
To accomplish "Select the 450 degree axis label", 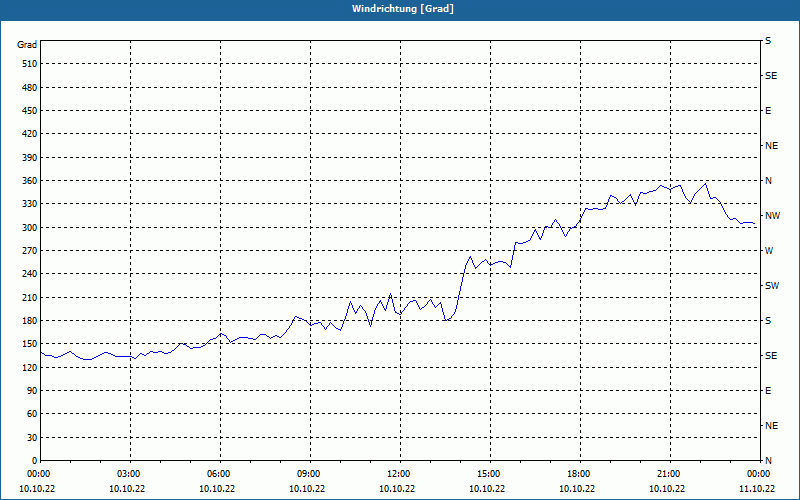I will tap(30, 111).
